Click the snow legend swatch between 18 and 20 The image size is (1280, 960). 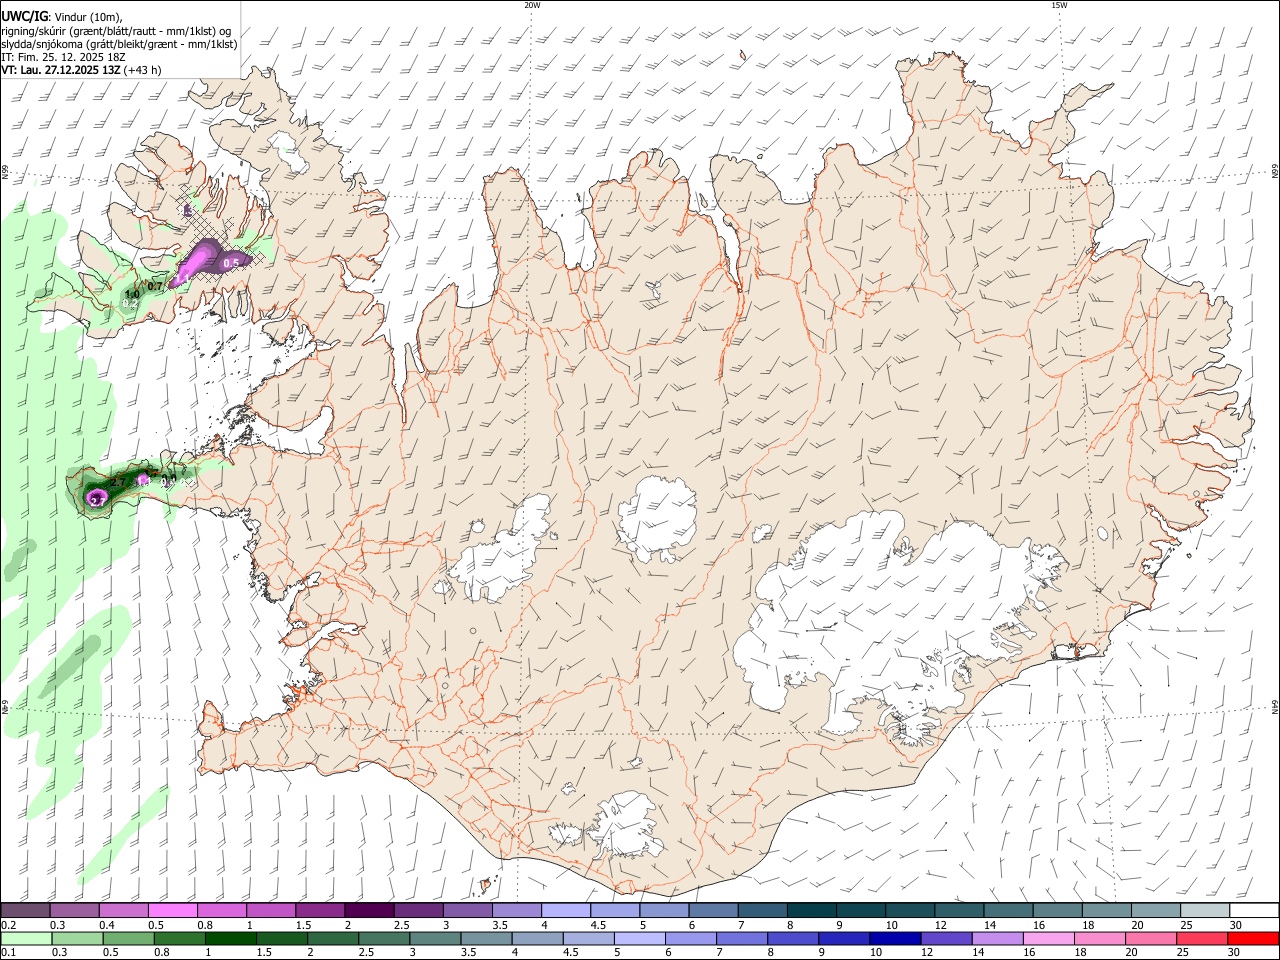tap(1108, 911)
